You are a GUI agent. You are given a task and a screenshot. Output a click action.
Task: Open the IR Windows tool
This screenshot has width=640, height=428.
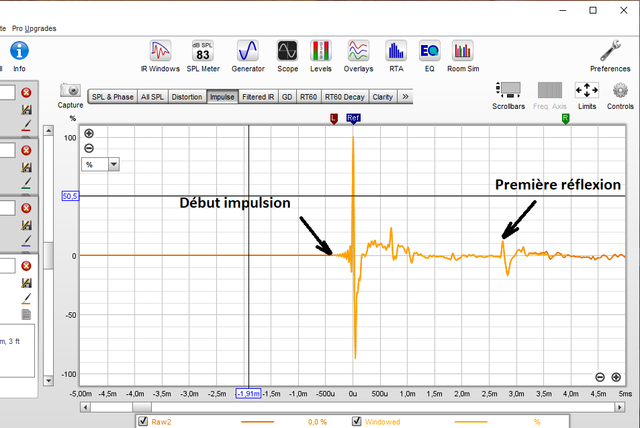click(x=160, y=56)
